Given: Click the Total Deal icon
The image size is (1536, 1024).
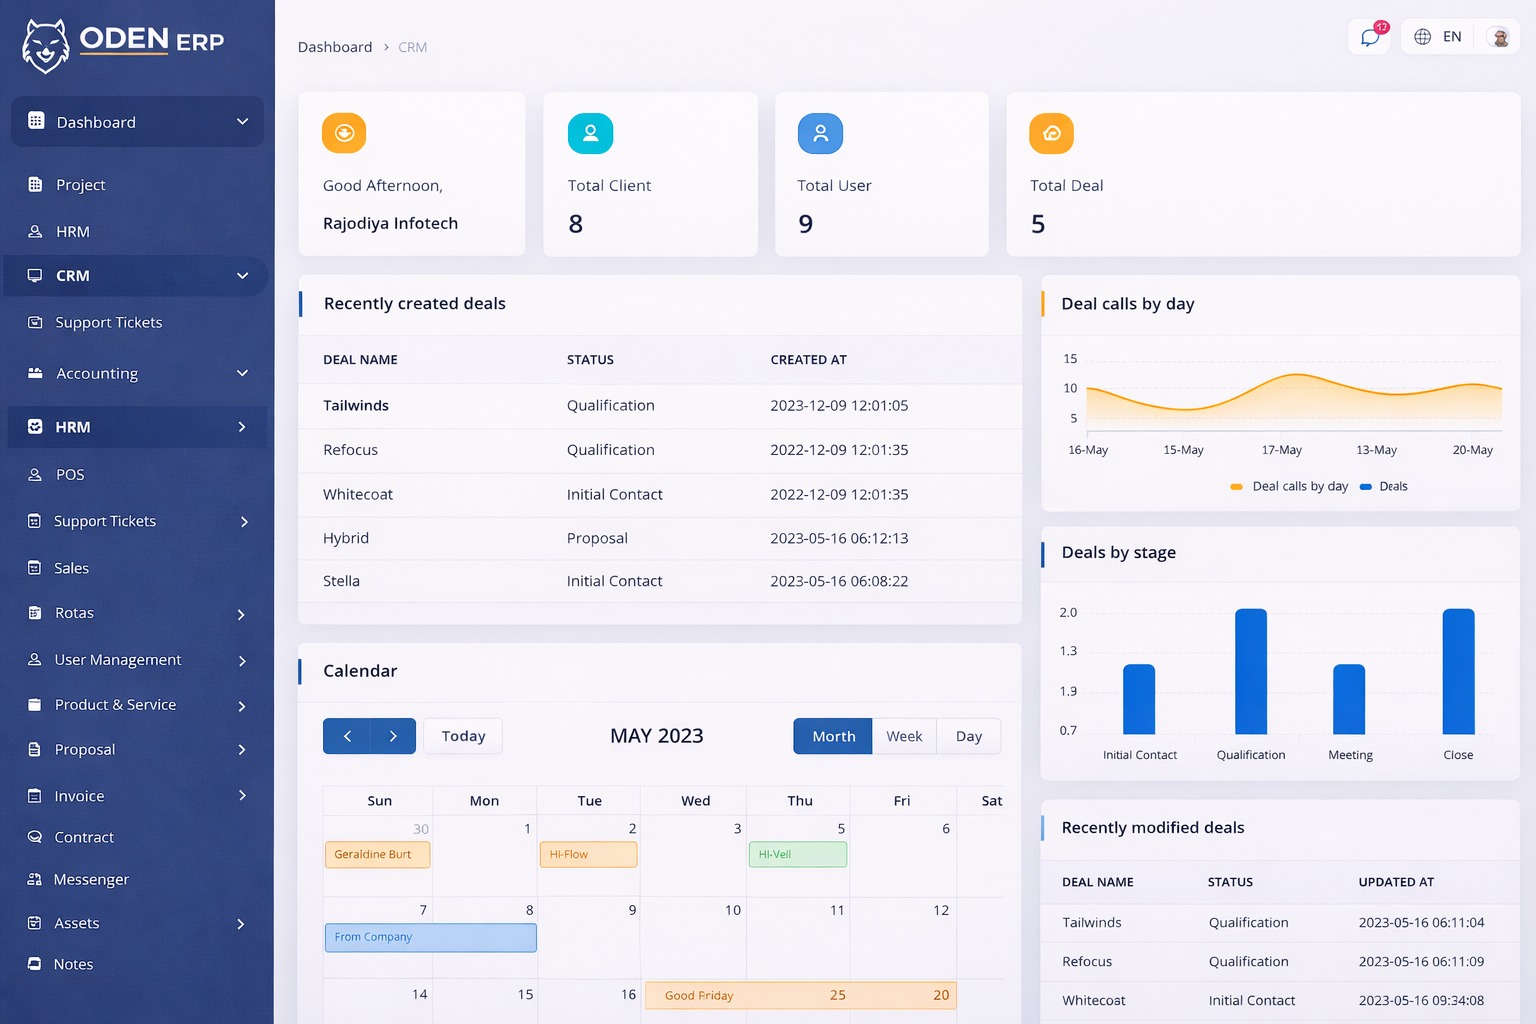Looking at the screenshot, I should (1050, 133).
